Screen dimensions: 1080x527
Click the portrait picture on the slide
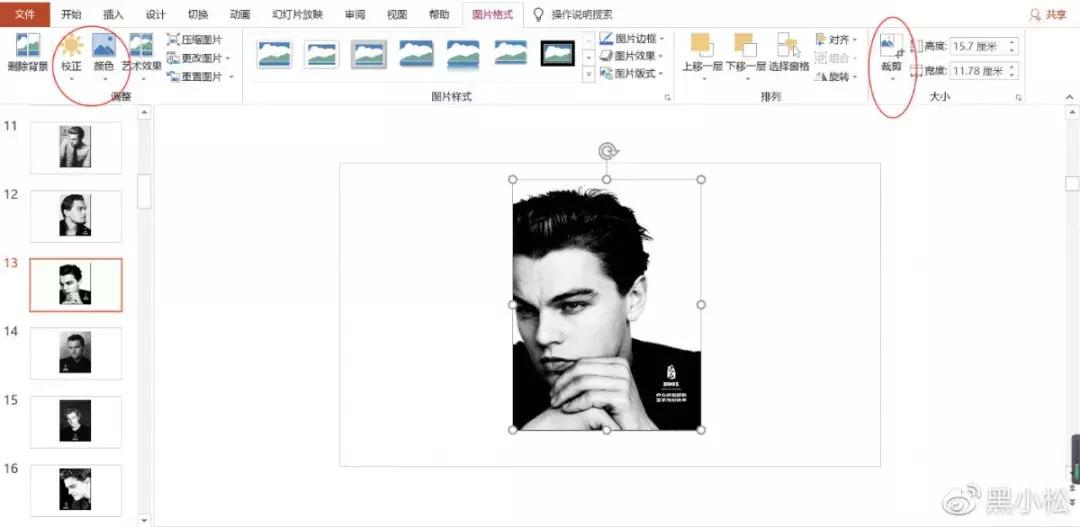(607, 304)
